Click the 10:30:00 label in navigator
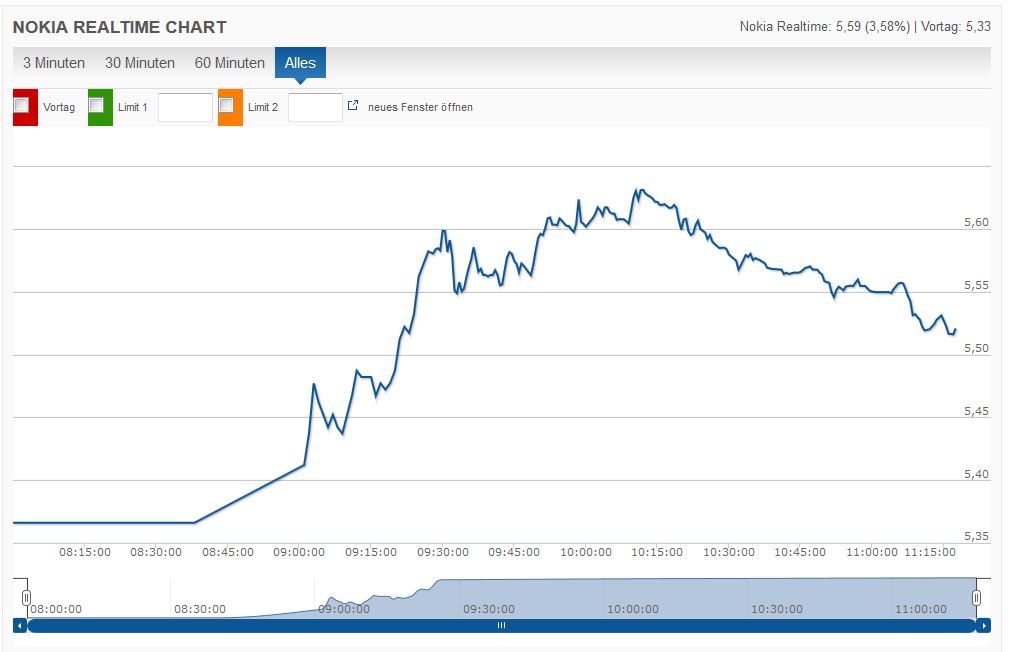This screenshot has width=1009, height=652. (777, 609)
